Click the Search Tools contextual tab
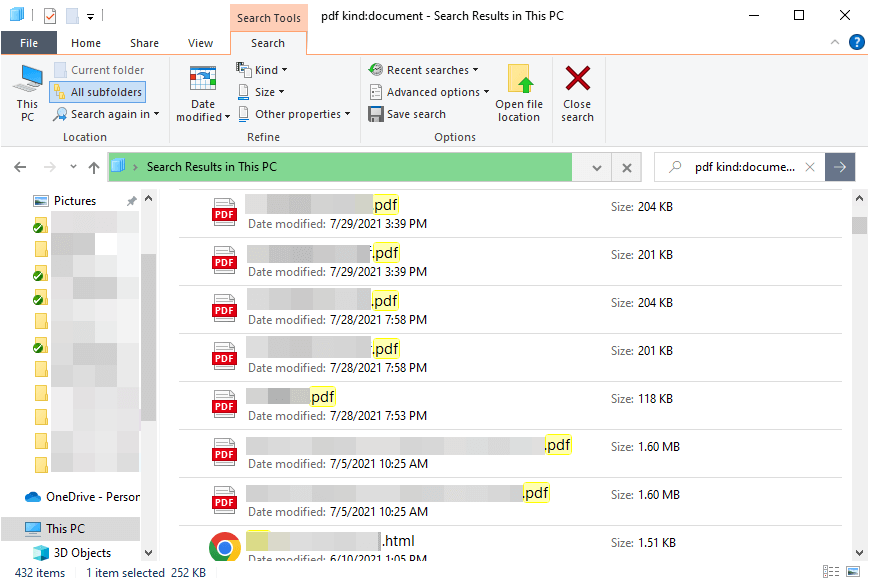Image resolution: width=869 pixels, height=585 pixels. tap(269, 18)
